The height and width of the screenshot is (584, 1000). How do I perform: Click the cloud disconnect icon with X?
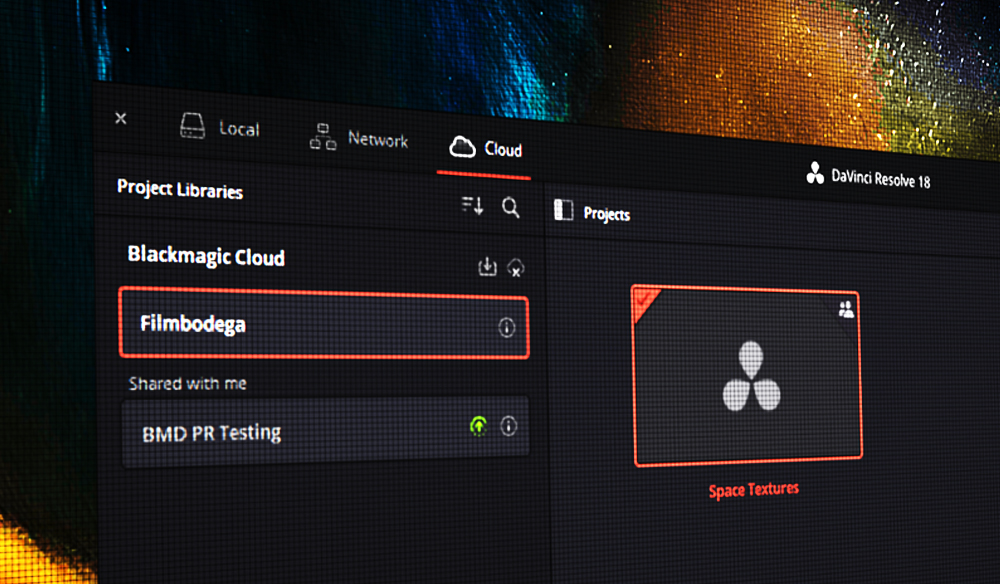point(516,268)
